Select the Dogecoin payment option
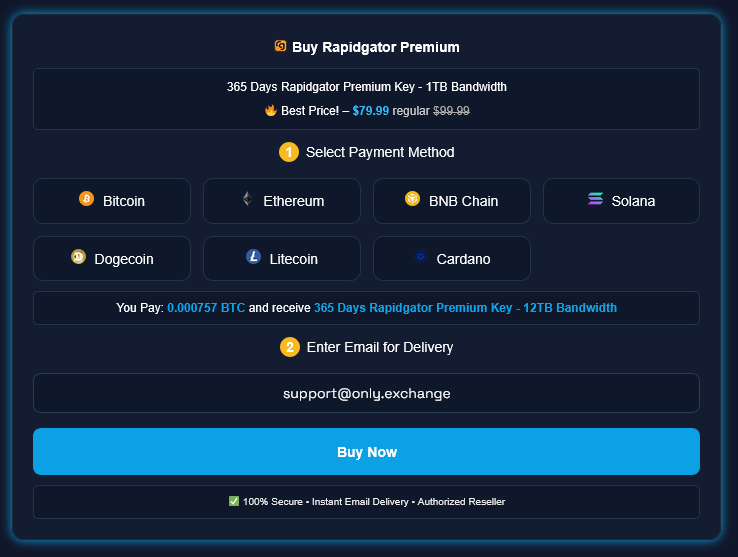 click(x=112, y=258)
